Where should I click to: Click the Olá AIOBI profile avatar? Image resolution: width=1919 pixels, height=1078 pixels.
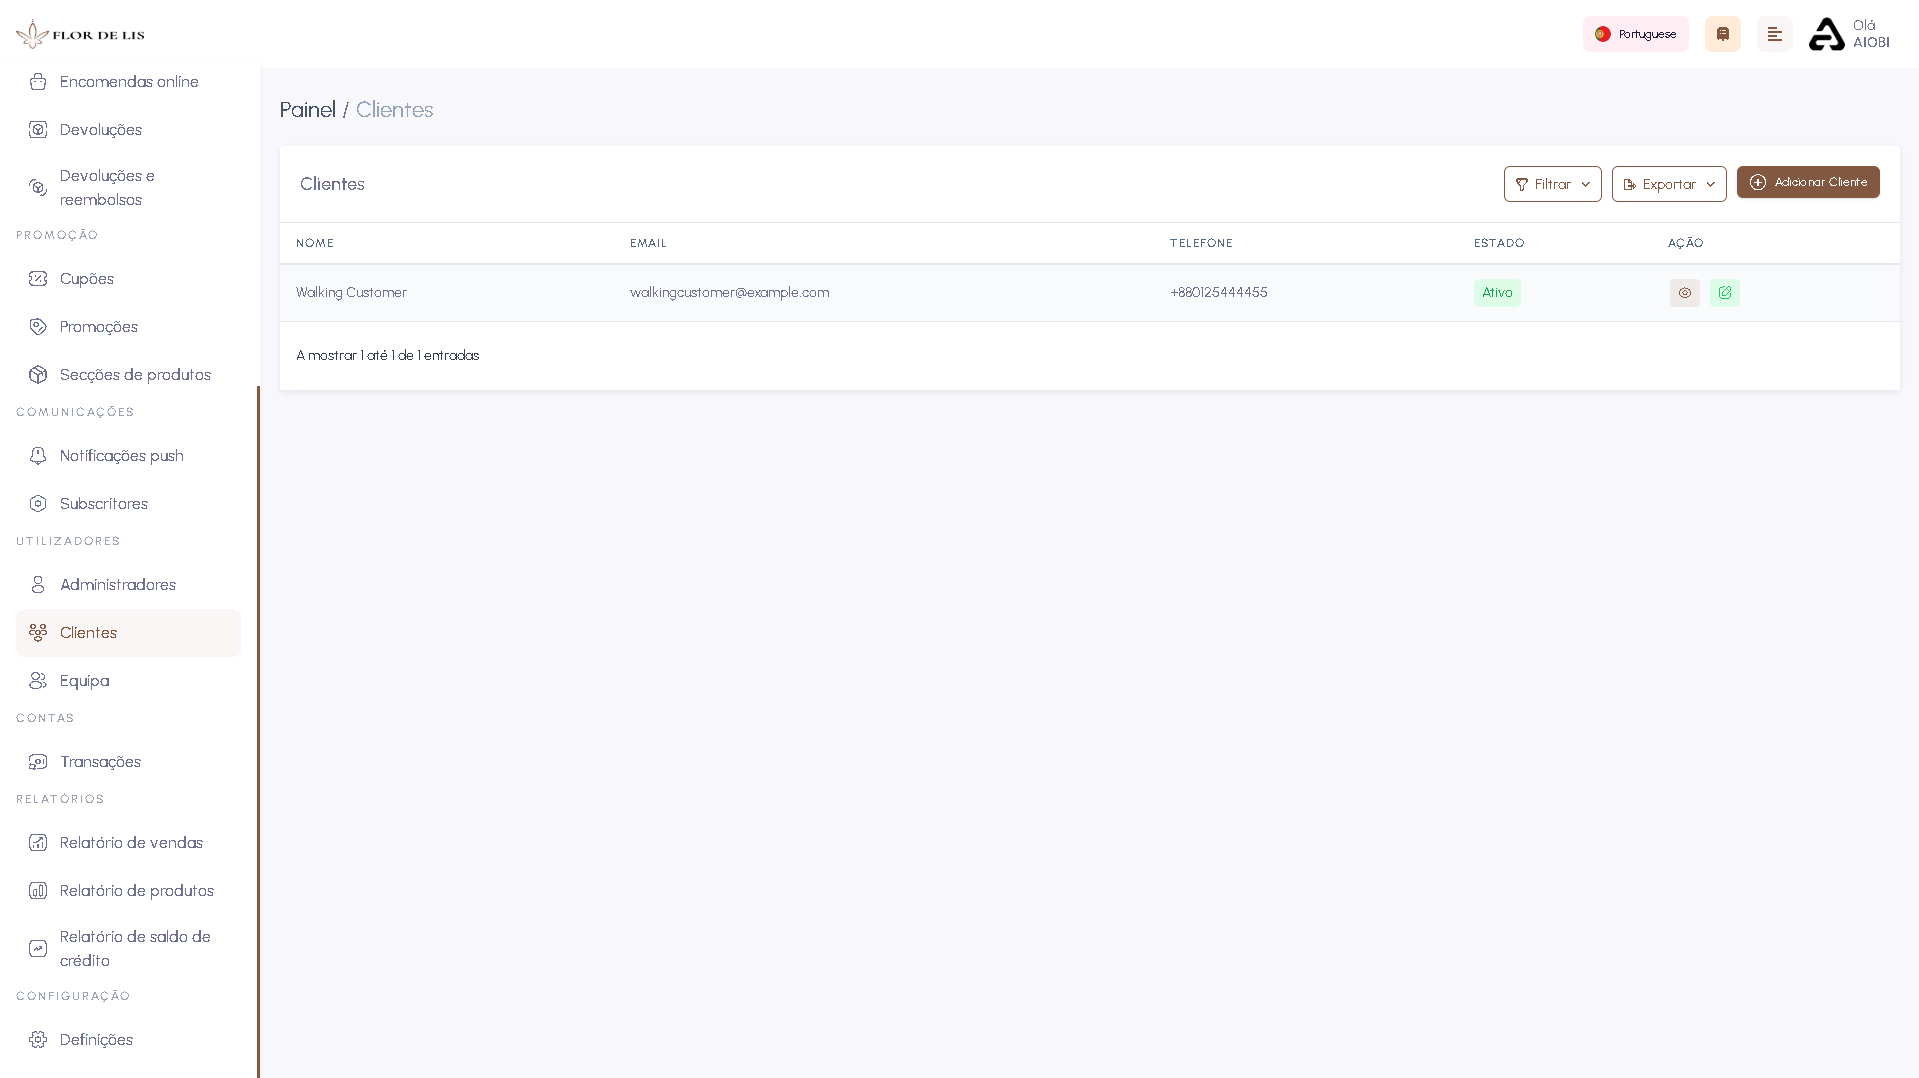pos(1826,33)
